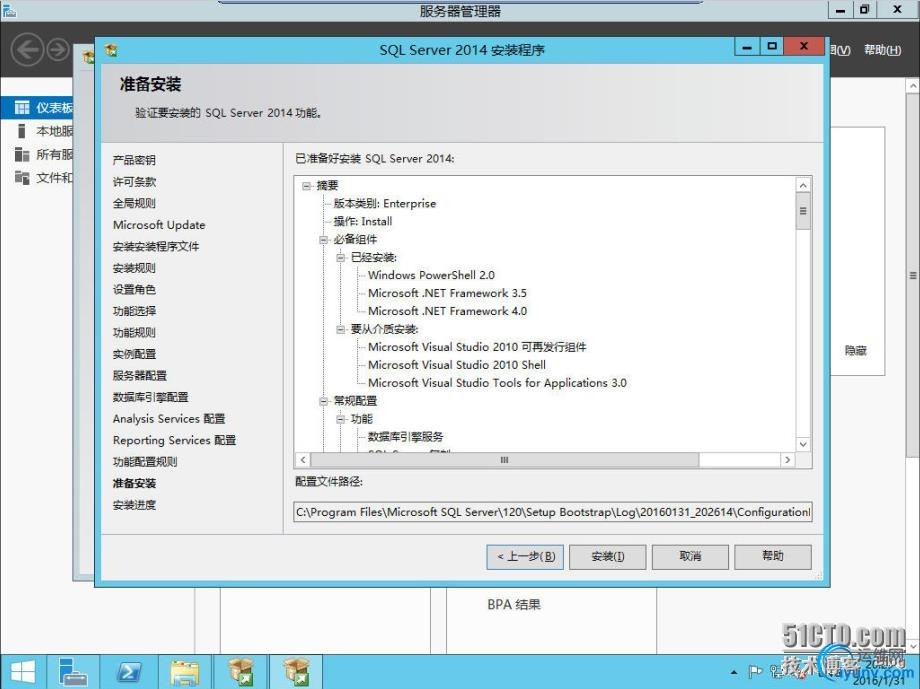Select Windows PowerShell 2.0 tree row

click(431, 275)
